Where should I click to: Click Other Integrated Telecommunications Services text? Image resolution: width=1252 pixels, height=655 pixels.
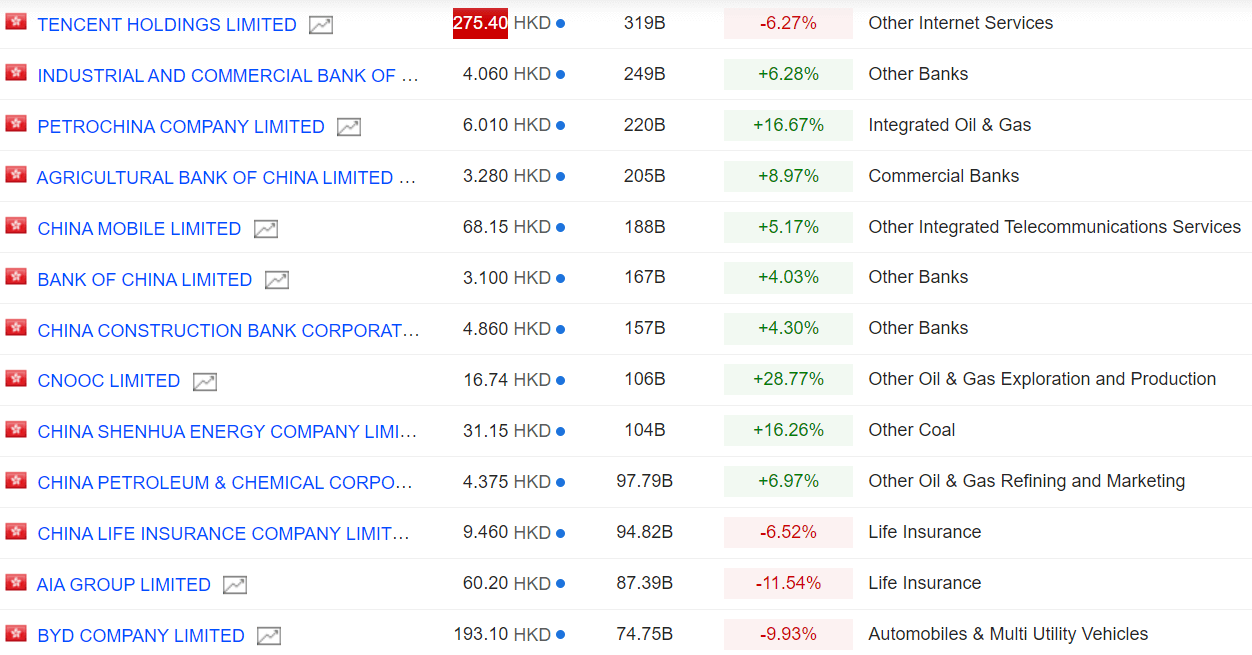pos(1055,227)
